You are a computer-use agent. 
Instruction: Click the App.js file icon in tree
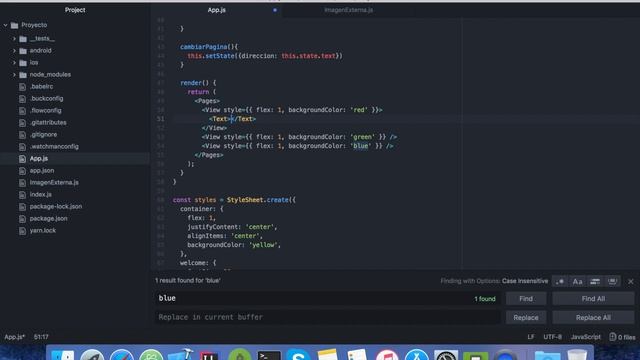(x=22, y=159)
